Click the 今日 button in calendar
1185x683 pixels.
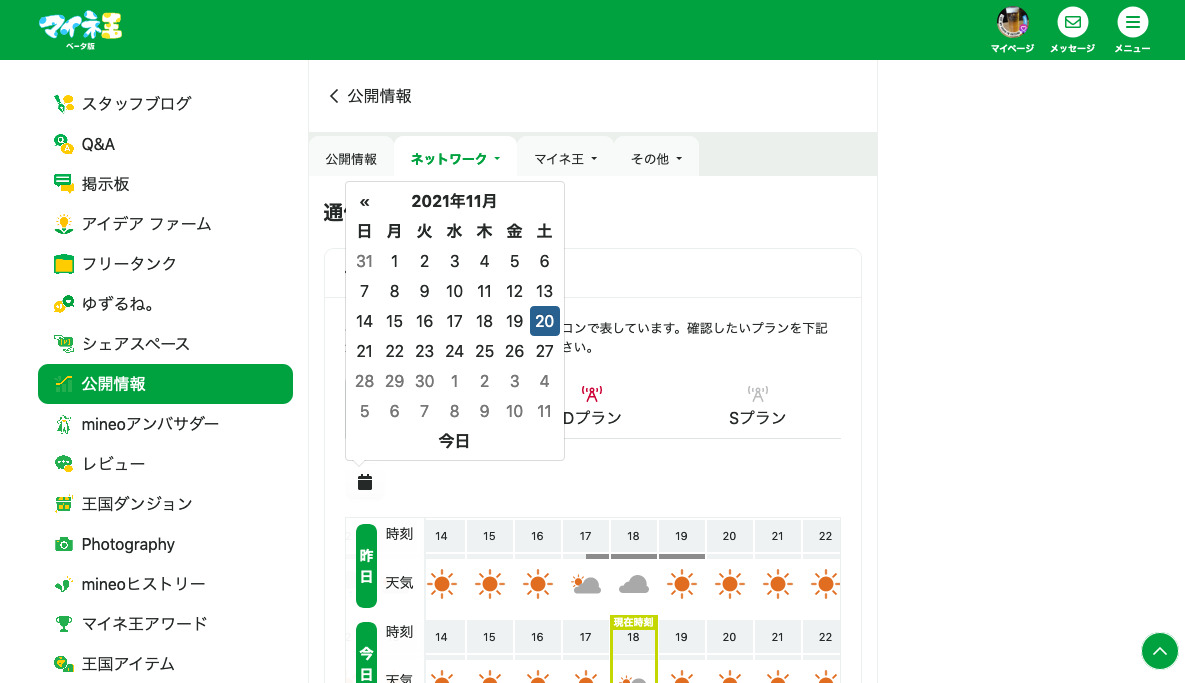pyautogui.click(x=454, y=441)
